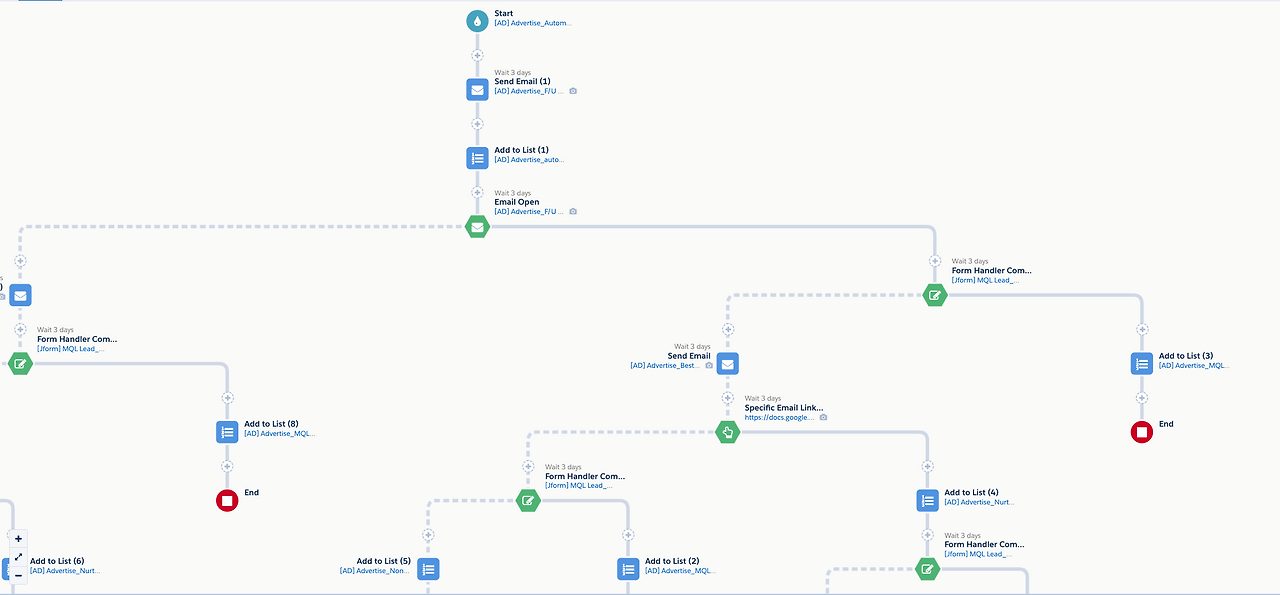Image resolution: width=1280 pixels, height=595 pixels.
Task: Click the Form Handler hexagon left of Add to List (8)
Action: (x=20, y=363)
